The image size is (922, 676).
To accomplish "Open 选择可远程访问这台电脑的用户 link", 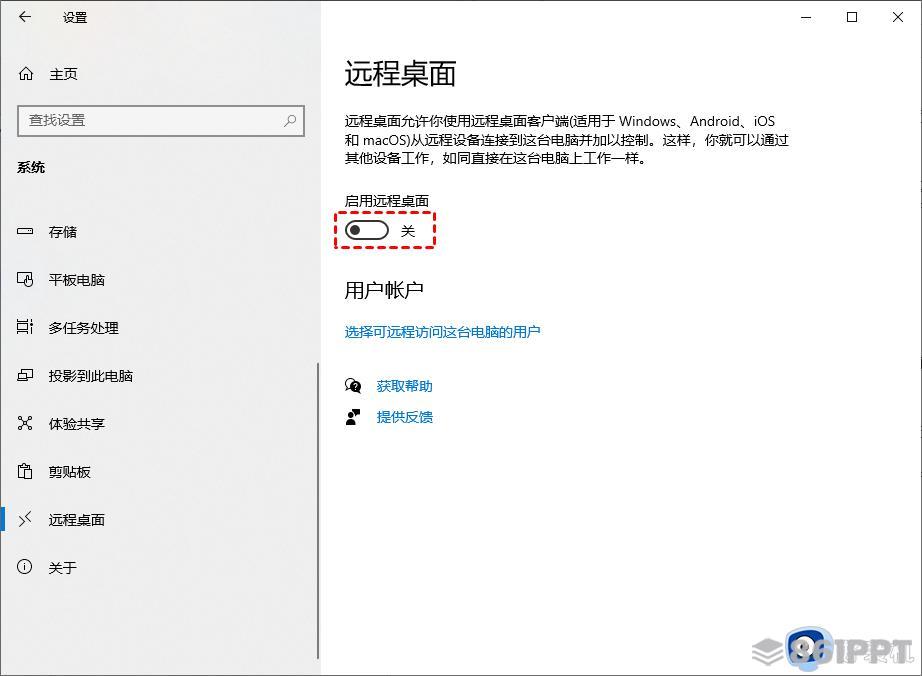I will click(442, 332).
